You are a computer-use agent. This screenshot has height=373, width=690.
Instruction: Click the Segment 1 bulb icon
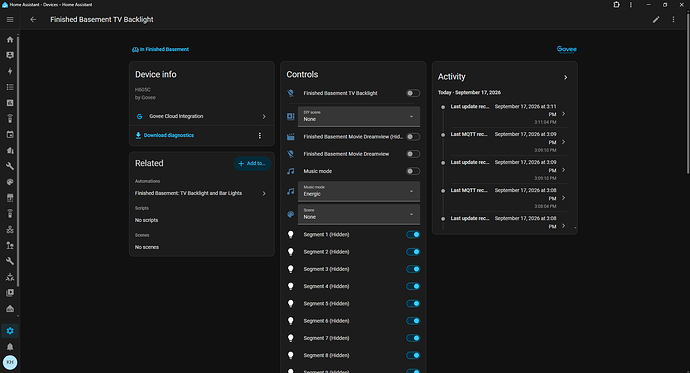(290, 234)
